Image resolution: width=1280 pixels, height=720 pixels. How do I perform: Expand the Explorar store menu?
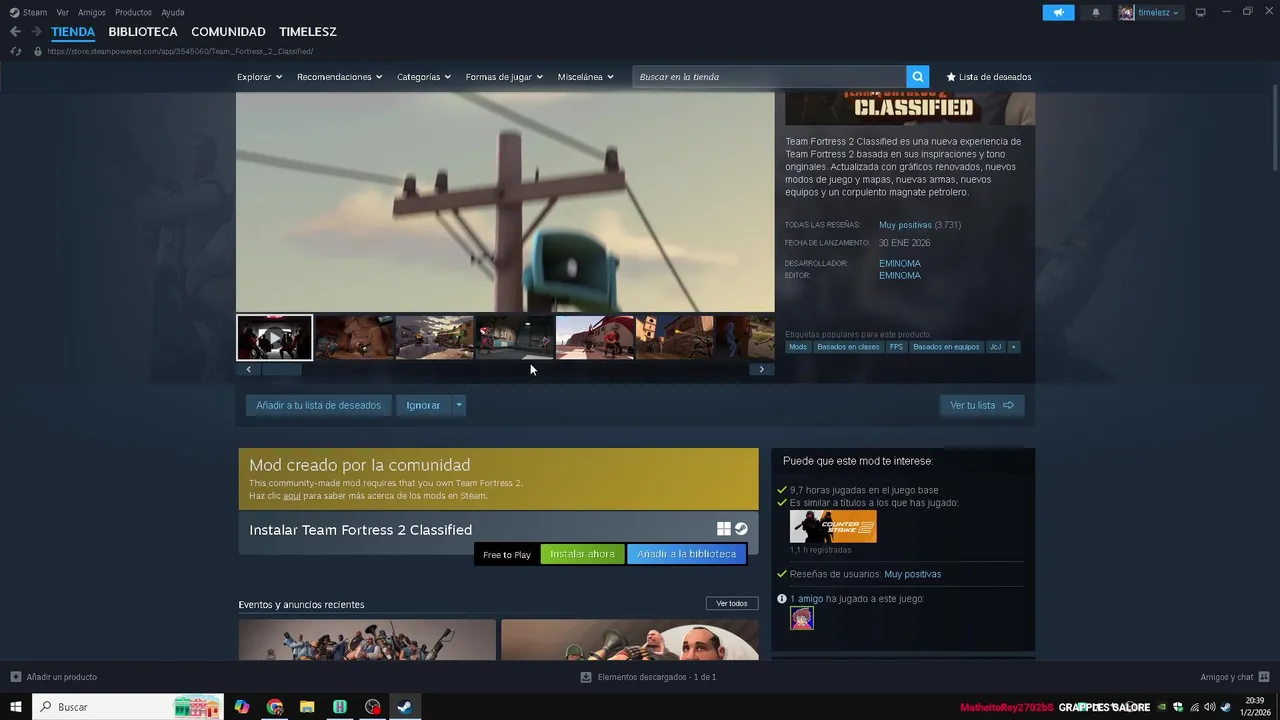pyautogui.click(x=260, y=77)
